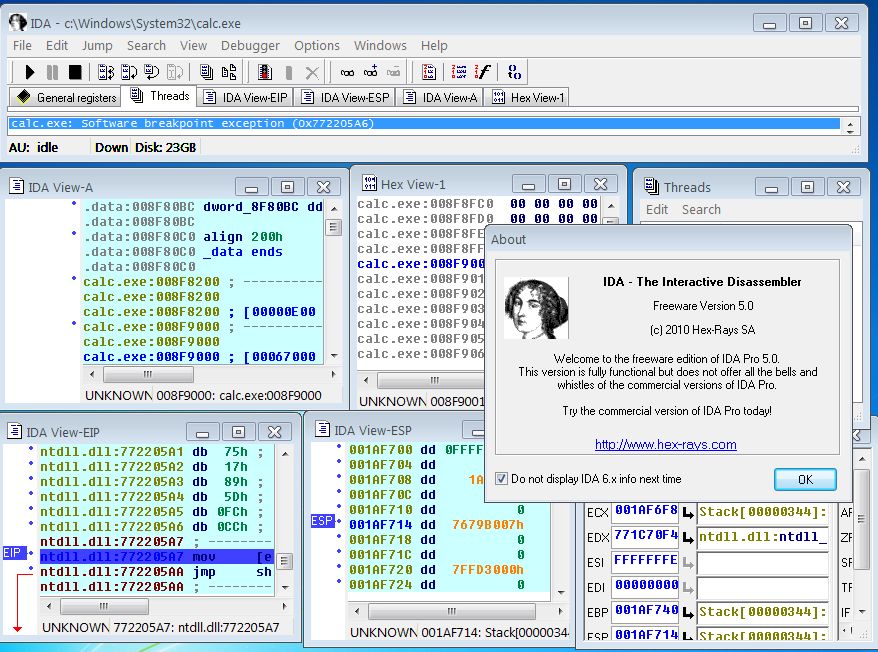Open Search menu in Threads window
The width and height of the screenshot is (878, 652).
tap(701, 209)
